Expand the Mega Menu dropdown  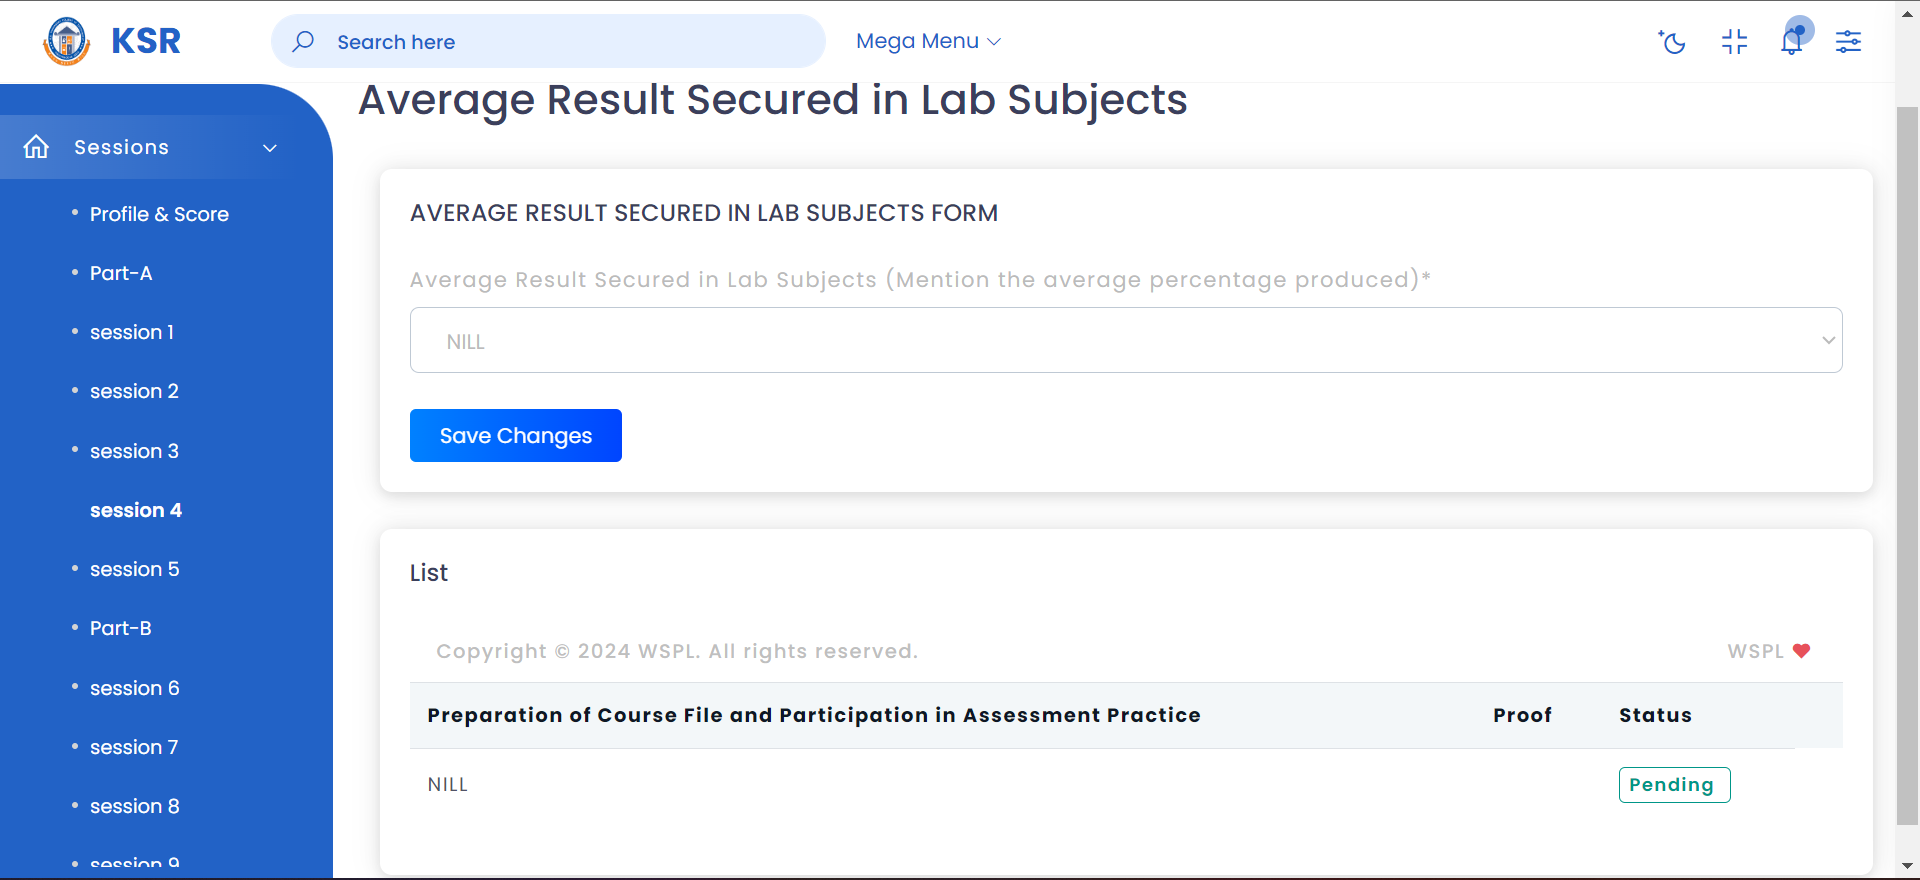(x=928, y=41)
